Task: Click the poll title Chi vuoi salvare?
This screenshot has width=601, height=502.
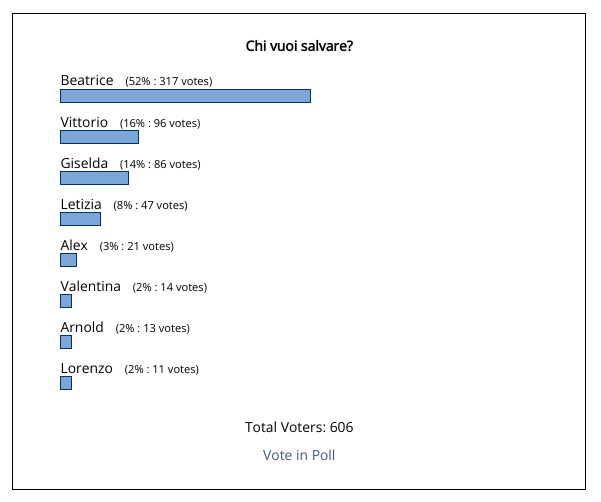Action: 299,46
